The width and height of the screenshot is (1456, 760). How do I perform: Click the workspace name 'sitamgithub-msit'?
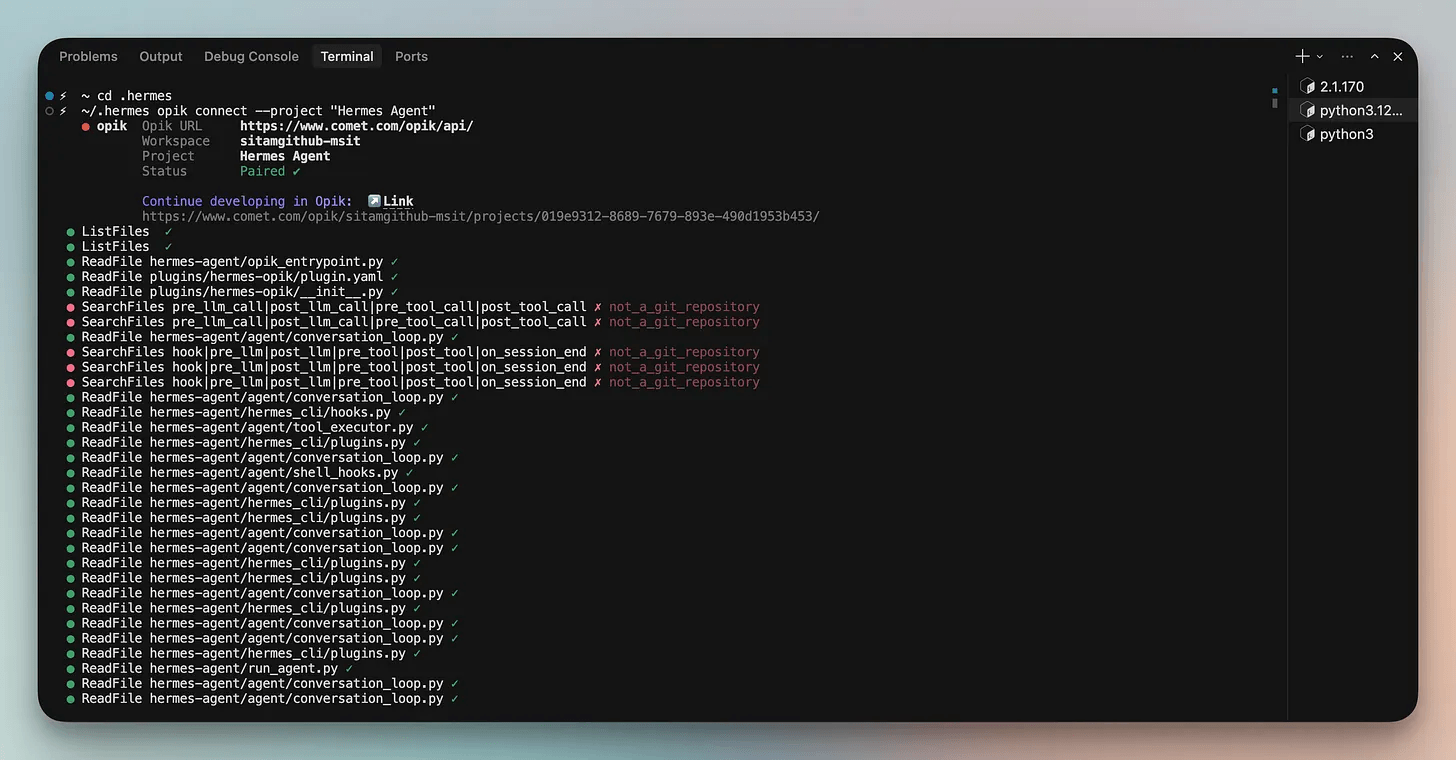click(x=300, y=141)
